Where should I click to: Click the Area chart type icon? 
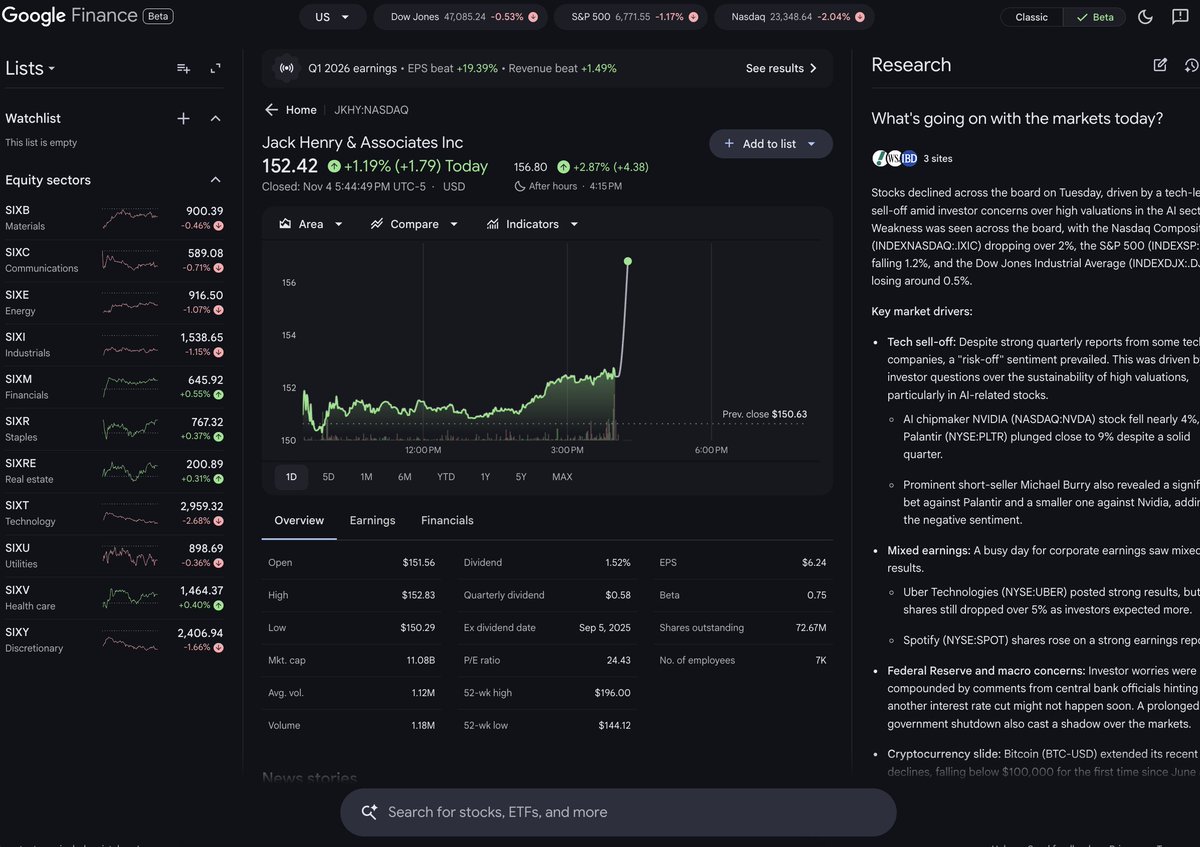[x=285, y=224]
